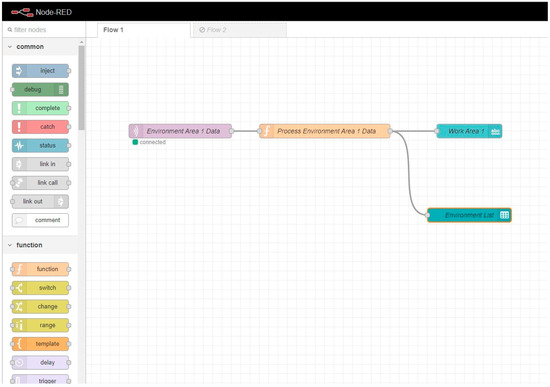Select the switch node in palette
Viewport: 550px width, 387px height.
click(x=40, y=288)
